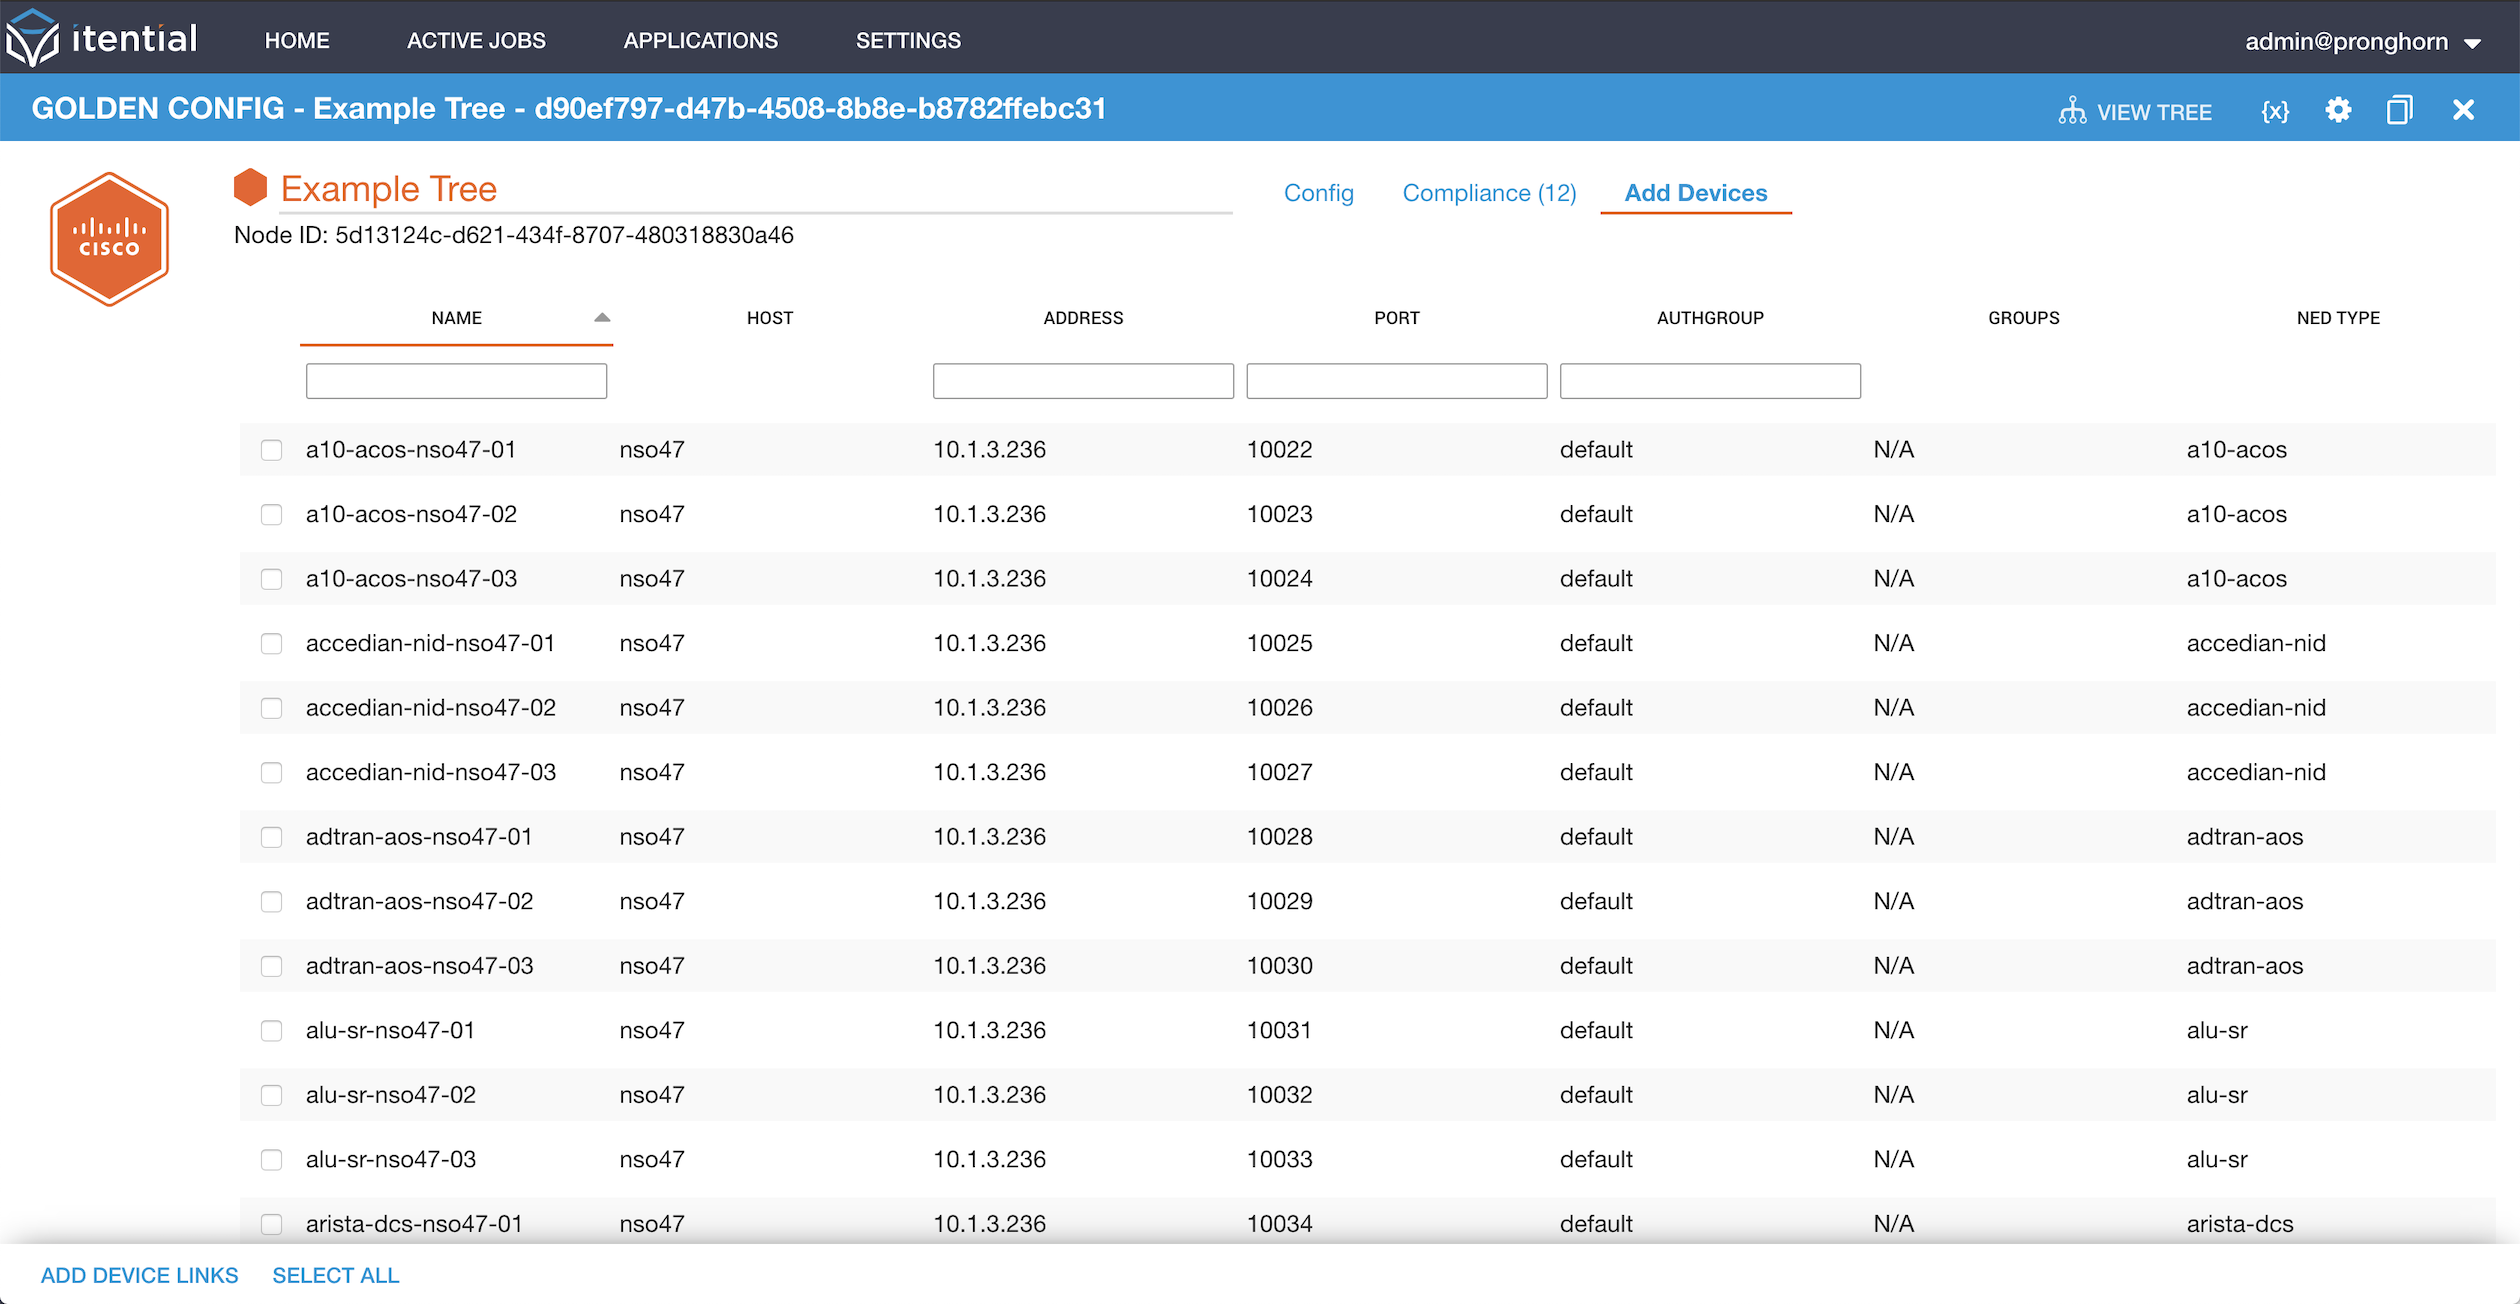Switch to the Compliance (12) tab

[x=1489, y=193]
